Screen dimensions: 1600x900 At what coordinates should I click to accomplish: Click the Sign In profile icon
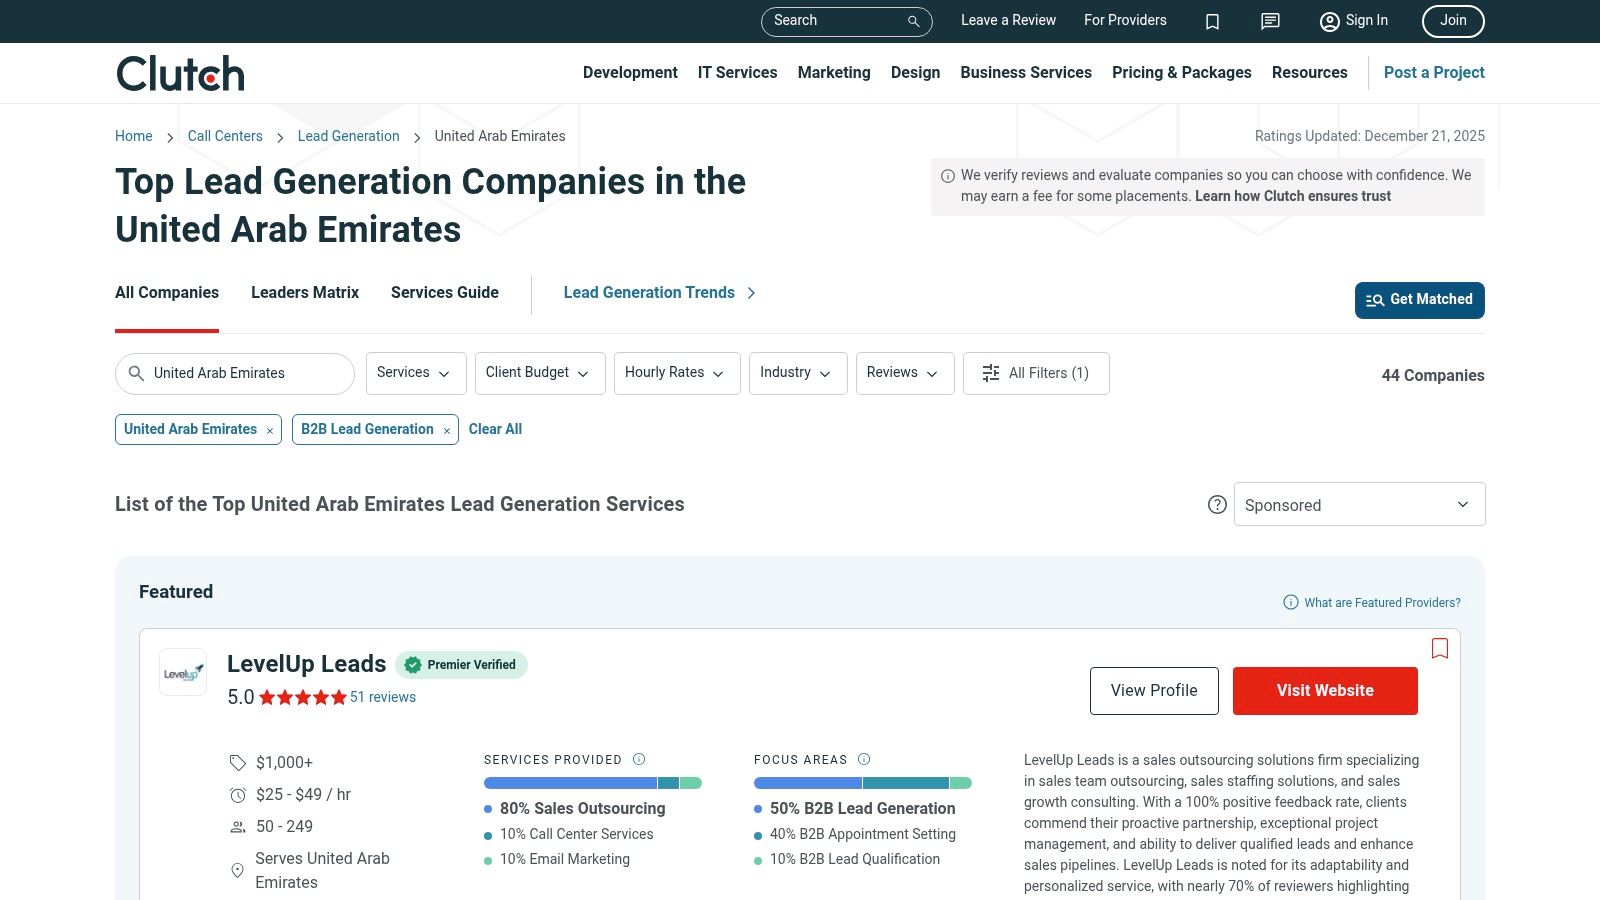(x=1329, y=21)
